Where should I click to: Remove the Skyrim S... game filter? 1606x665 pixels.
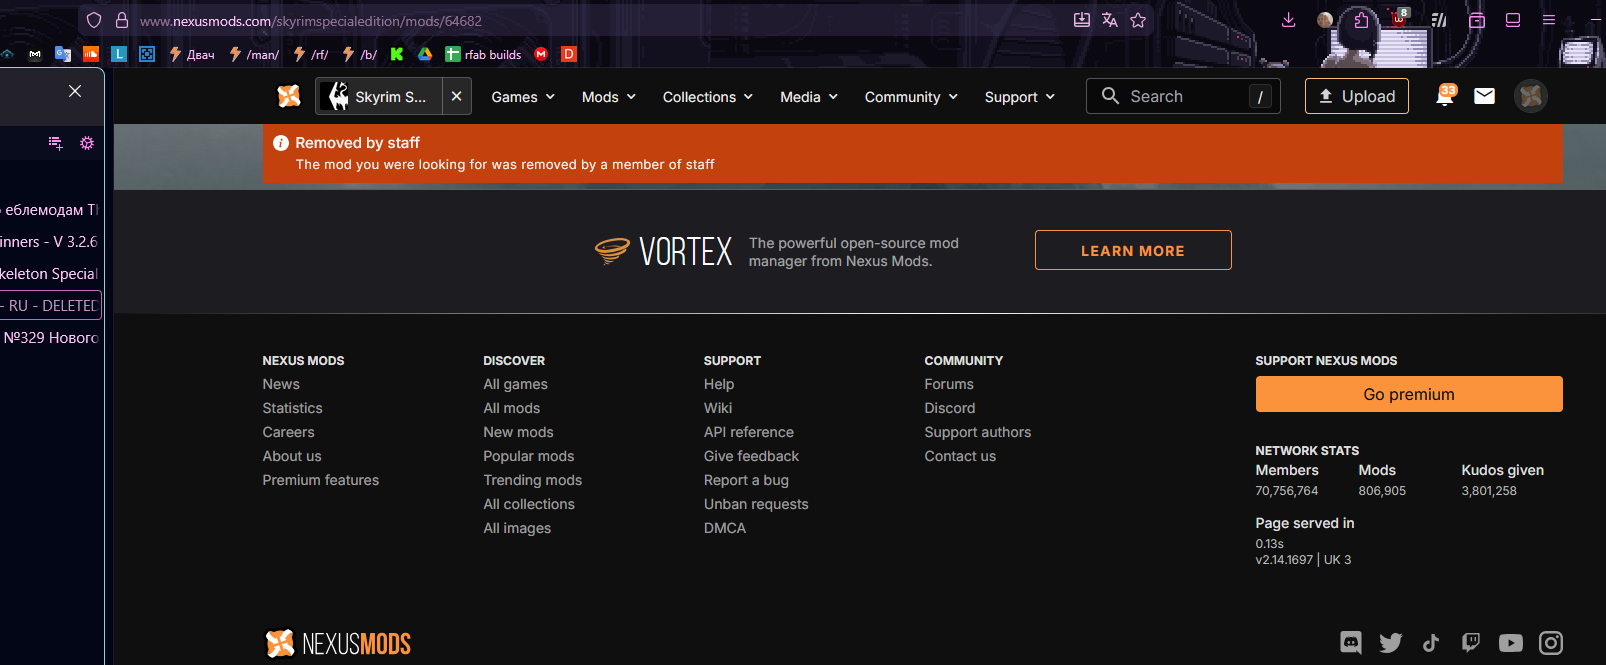[x=456, y=96]
